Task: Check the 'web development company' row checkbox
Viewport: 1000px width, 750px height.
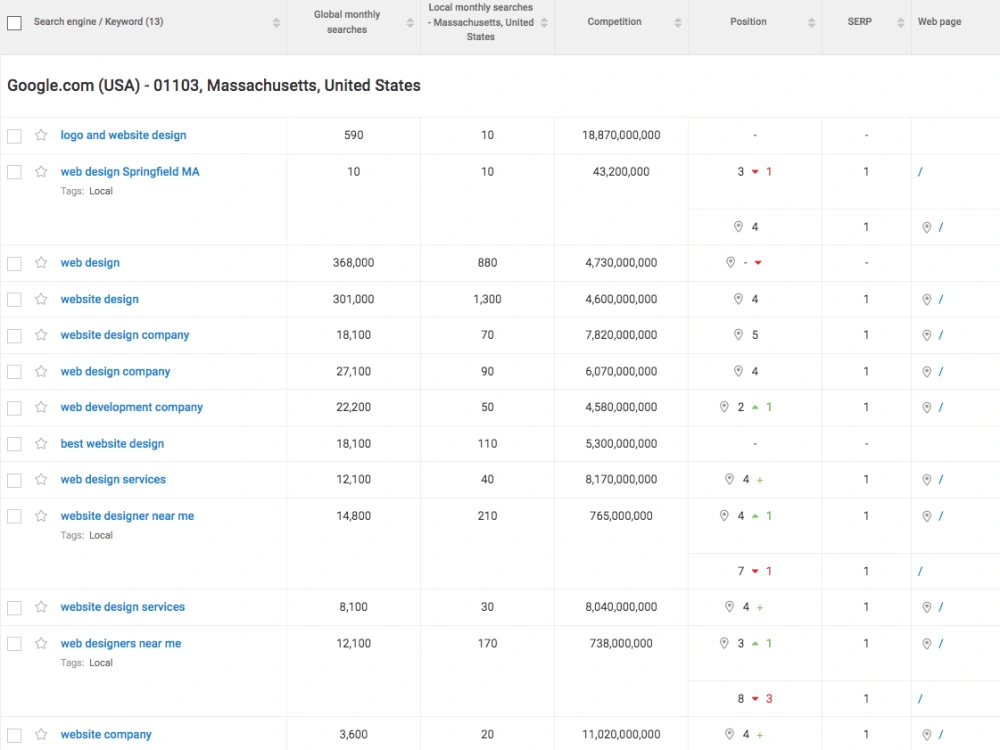Action: 14,408
